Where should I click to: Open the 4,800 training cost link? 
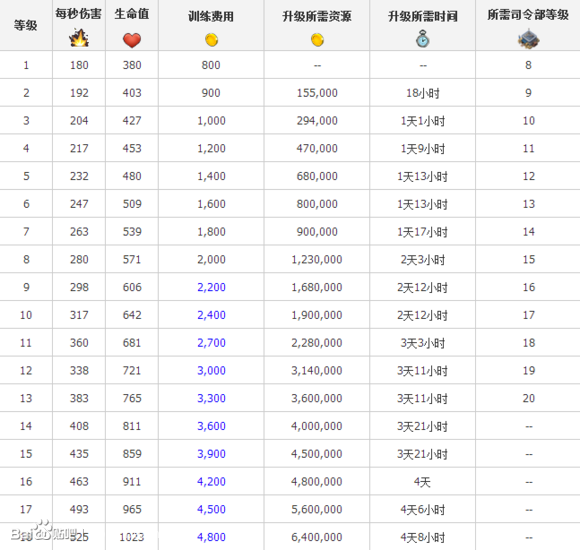(x=211, y=537)
